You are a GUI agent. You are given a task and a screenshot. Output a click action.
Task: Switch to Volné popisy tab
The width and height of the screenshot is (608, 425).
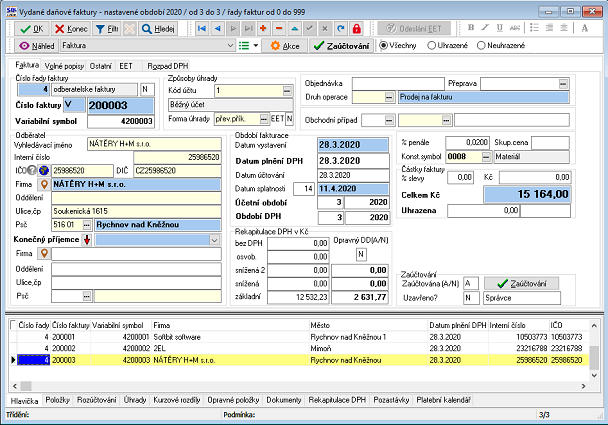pyautogui.click(x=64, y=66)
